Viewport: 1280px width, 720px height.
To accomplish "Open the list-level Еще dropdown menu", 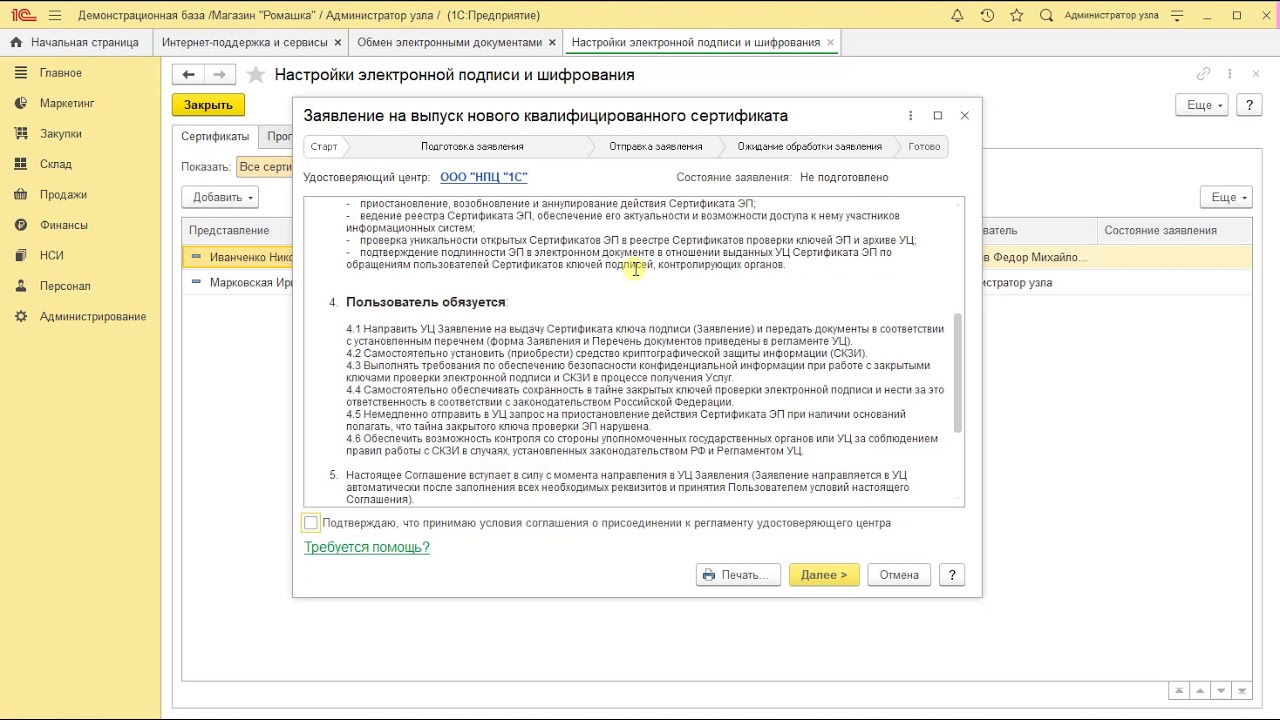I will [1226, 197].
